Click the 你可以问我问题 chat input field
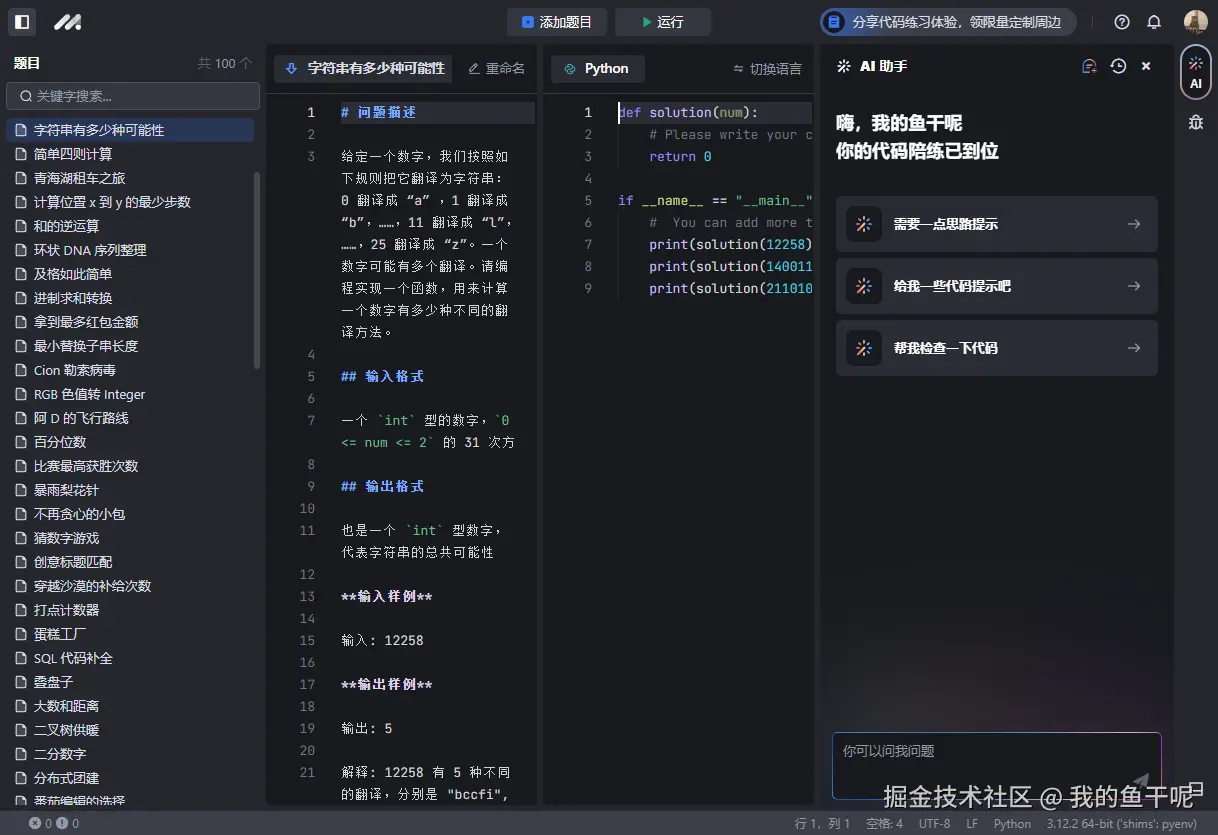The height and width of the screenshot is (835, 1218). click(x=996, y=765)
